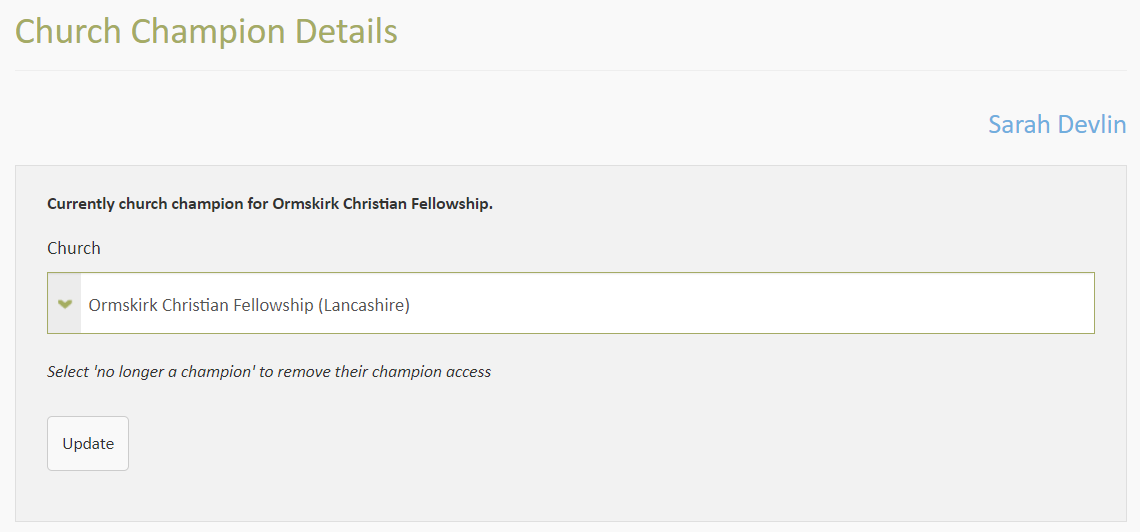The image size is (1140, 532).
Task: Click the 'Currently church champion for' status text
Action: 158,204
